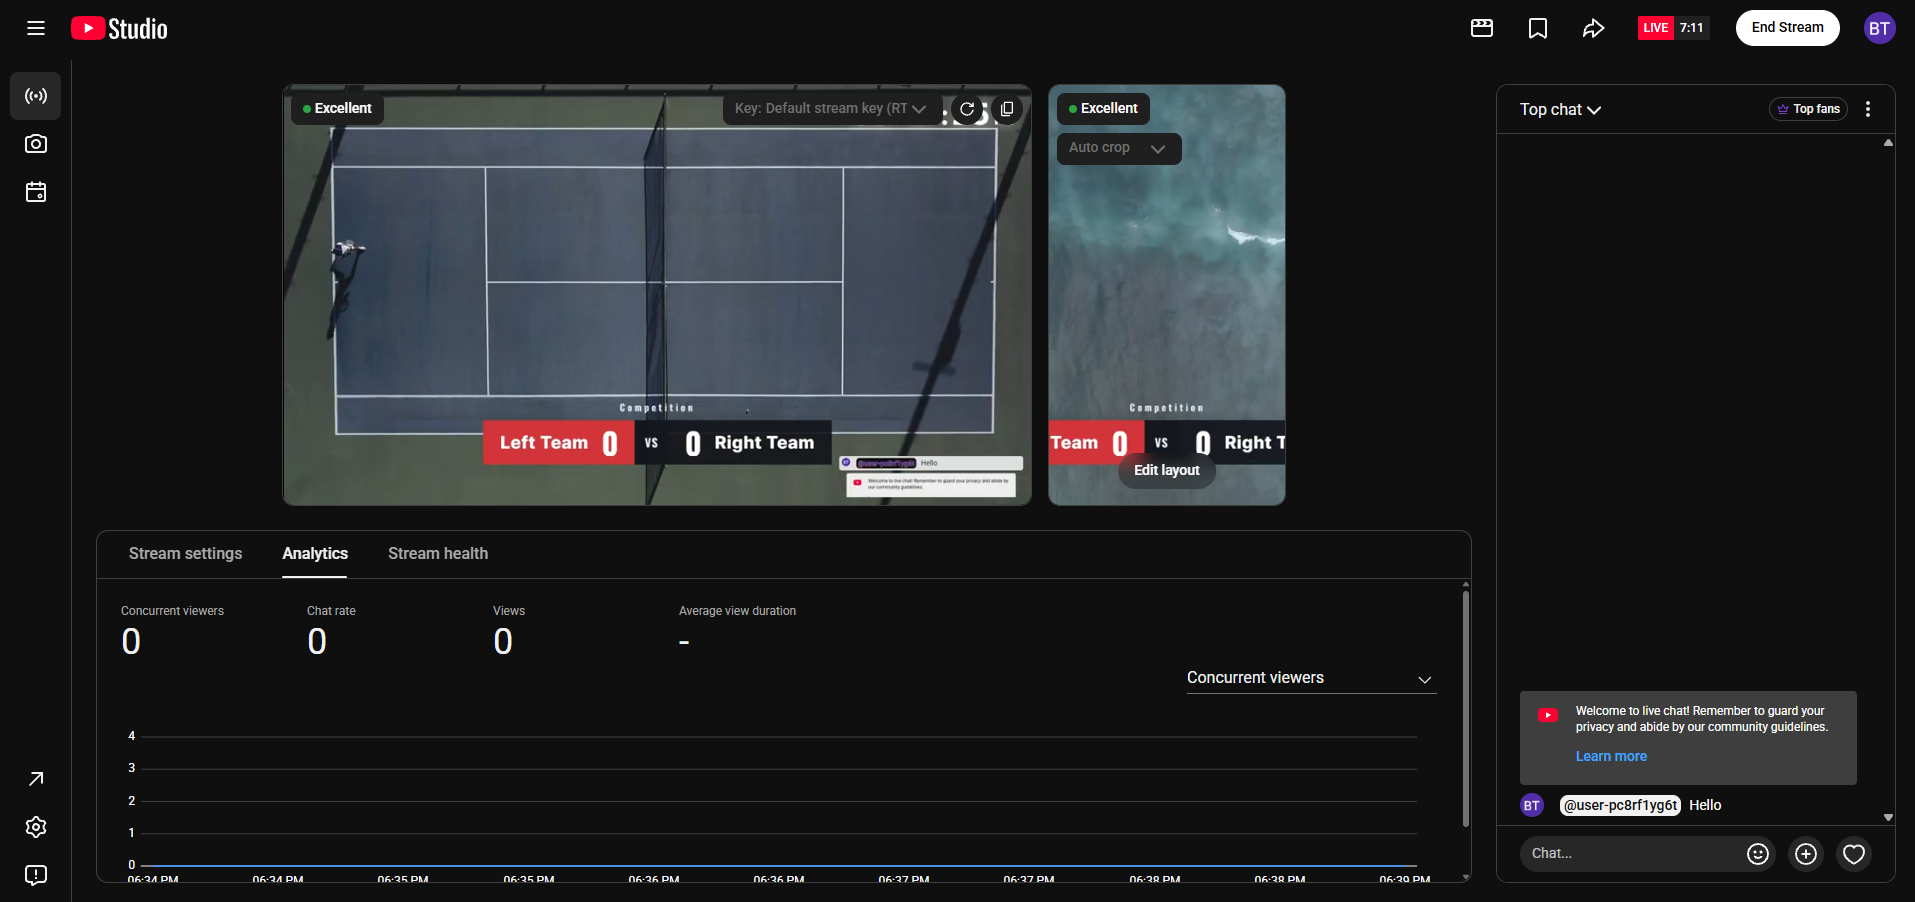Select the Stream icon in sidebar
The height and width of the screenshot is (902, 1915).
pos(36,96)
